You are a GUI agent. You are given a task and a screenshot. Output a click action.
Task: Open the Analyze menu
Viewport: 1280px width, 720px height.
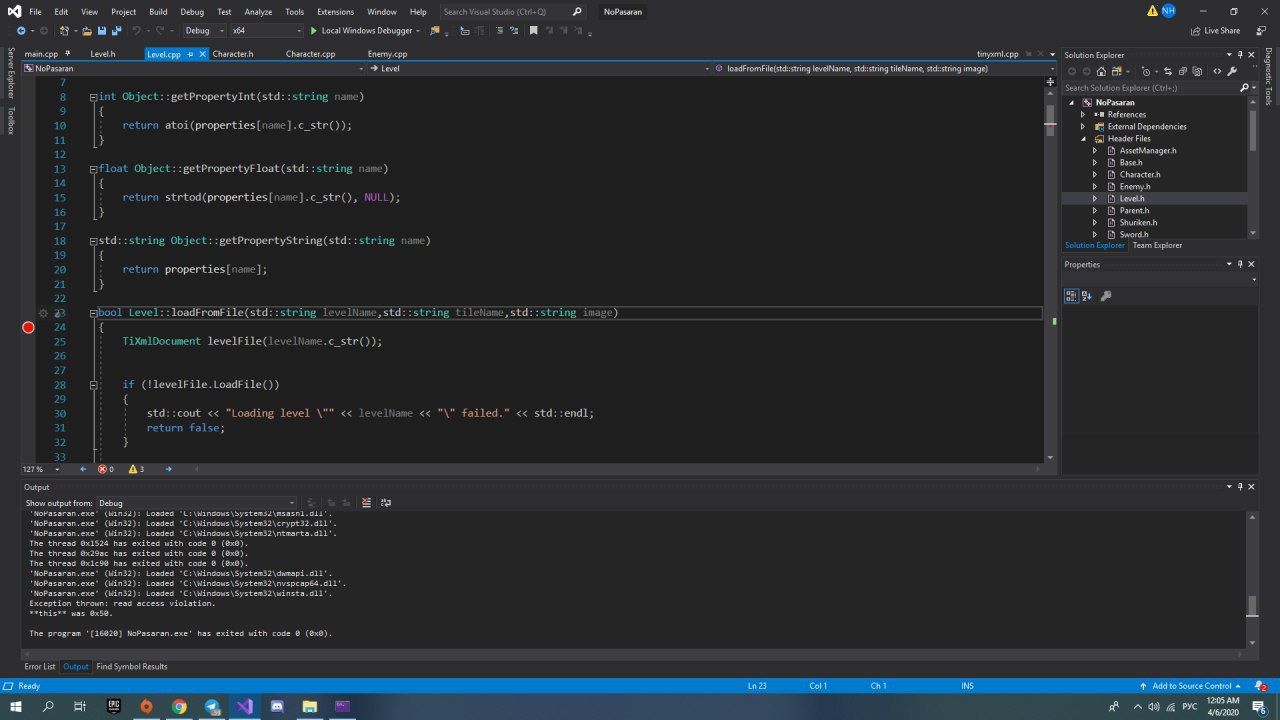(x=258, y=12)
